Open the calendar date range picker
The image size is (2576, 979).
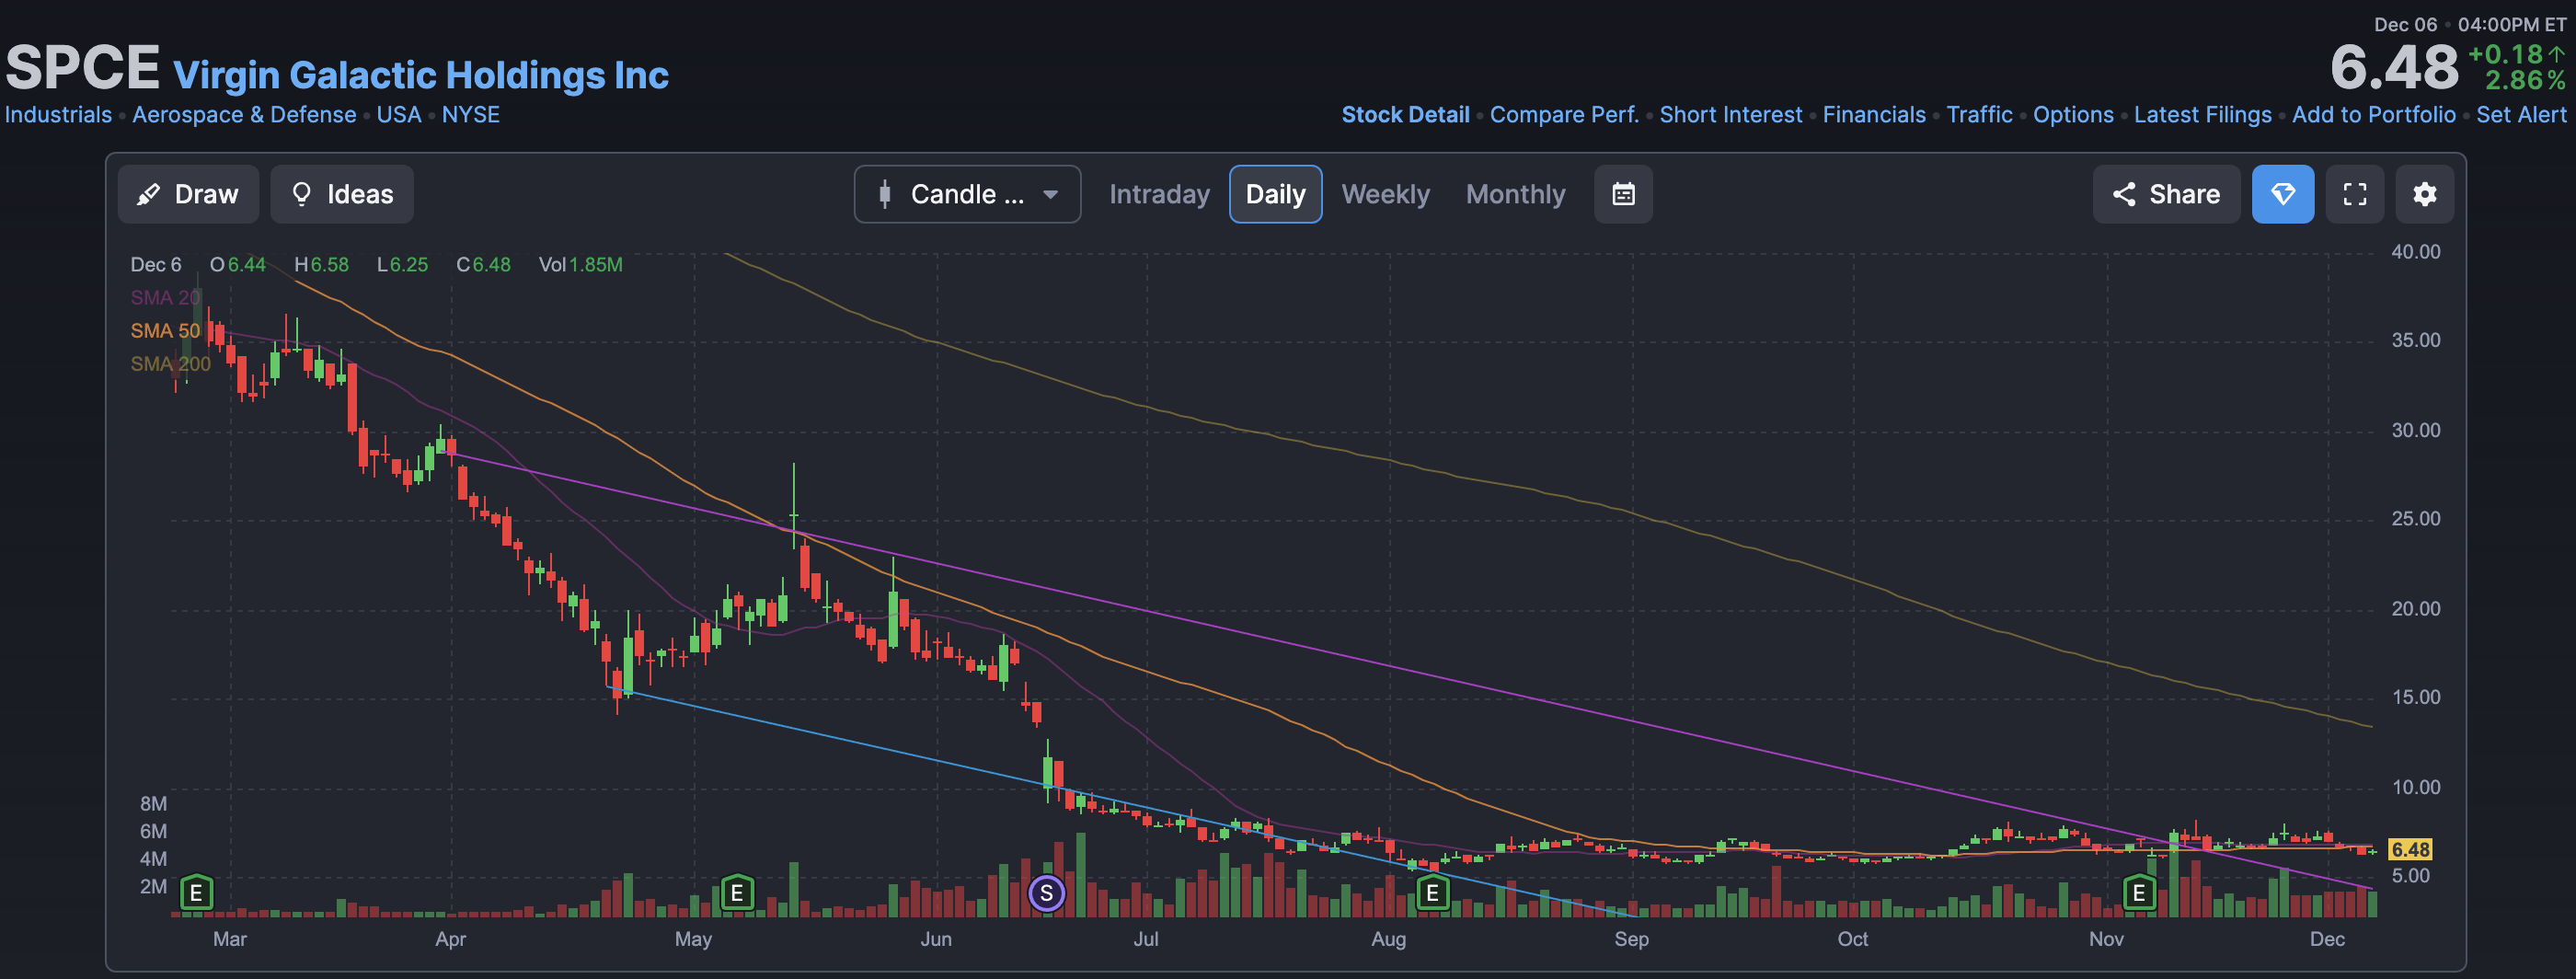coord(1623,194)
